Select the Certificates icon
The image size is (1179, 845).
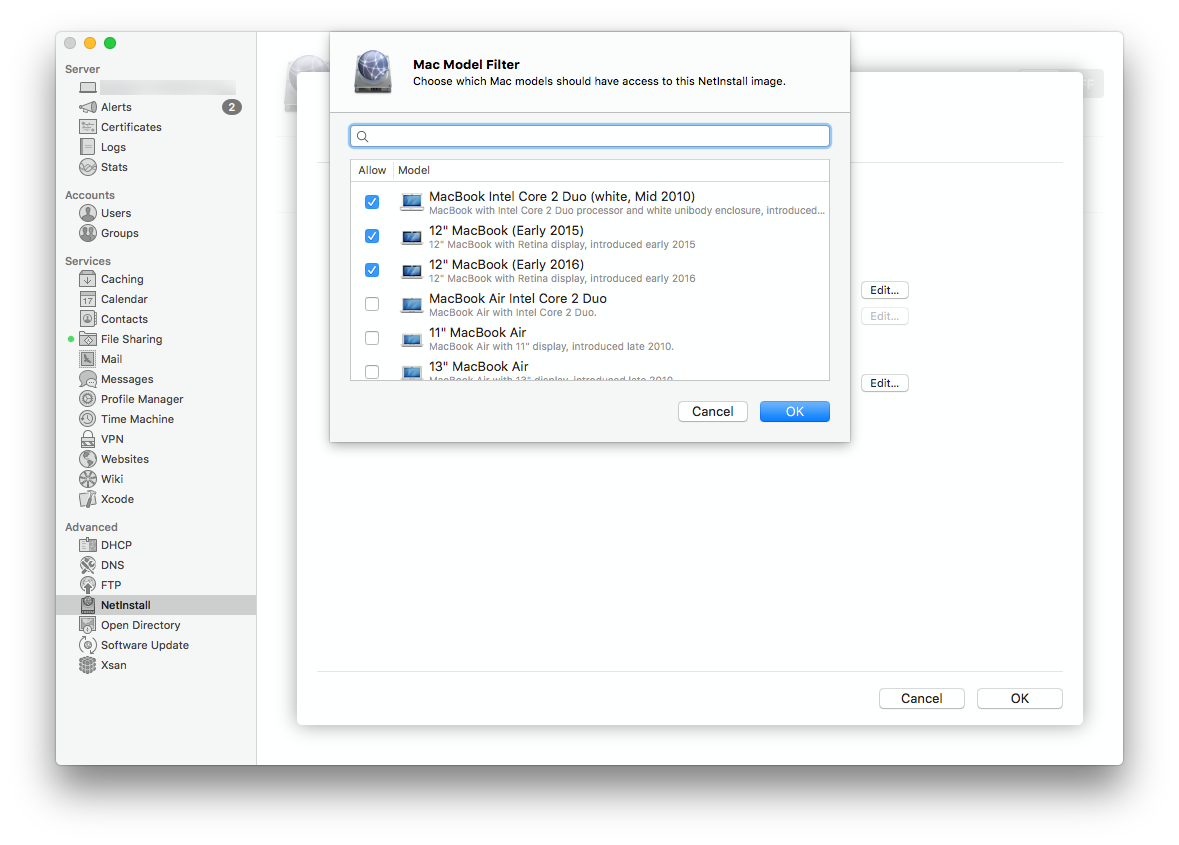[x=130, y=127]
